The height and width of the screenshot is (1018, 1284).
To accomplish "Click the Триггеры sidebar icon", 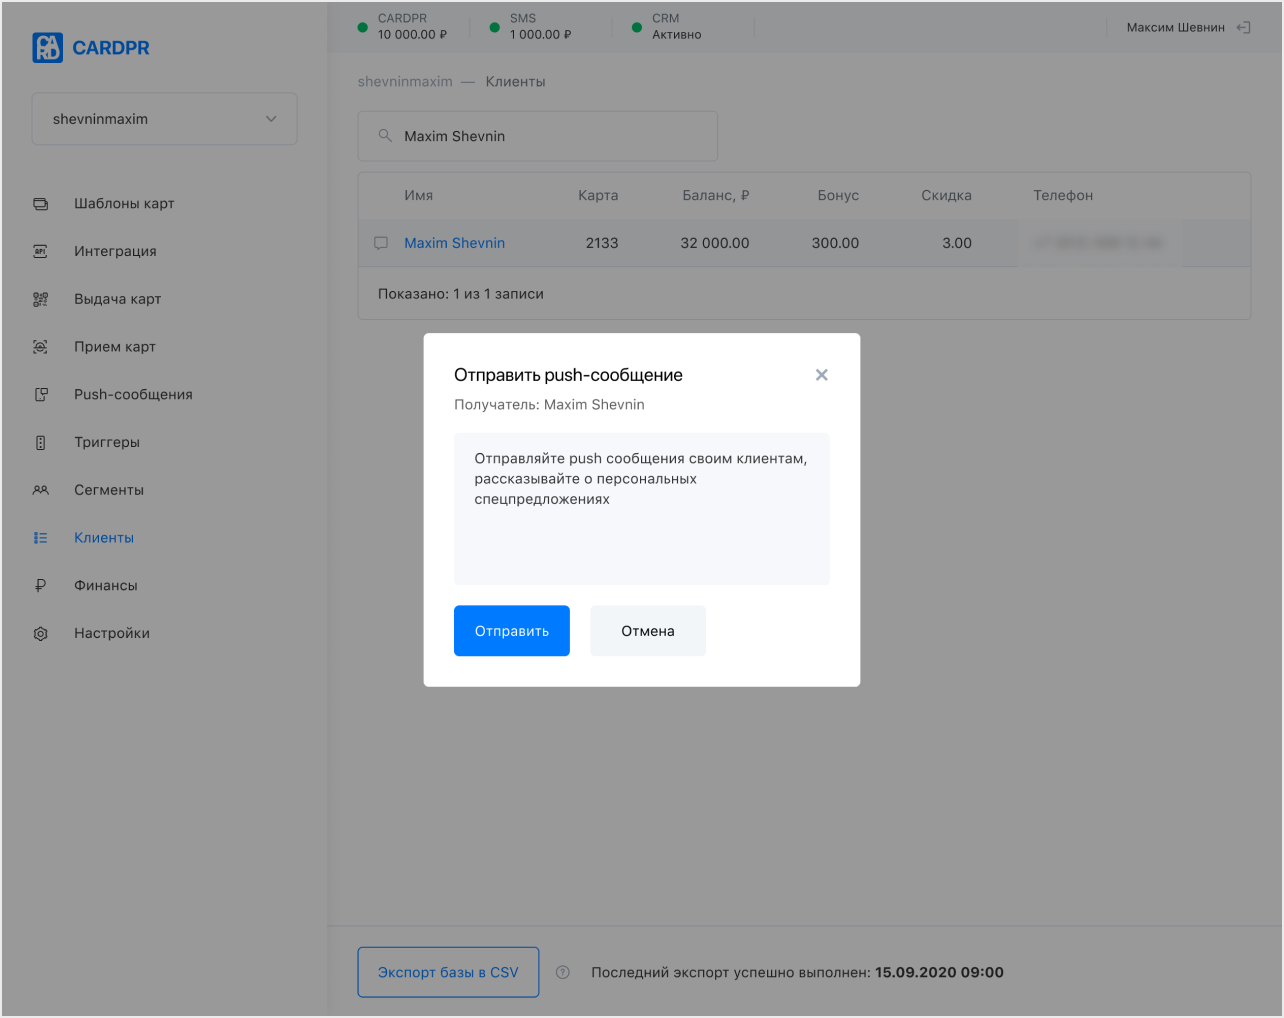I will pyautogui.click(x=40, y=442).
